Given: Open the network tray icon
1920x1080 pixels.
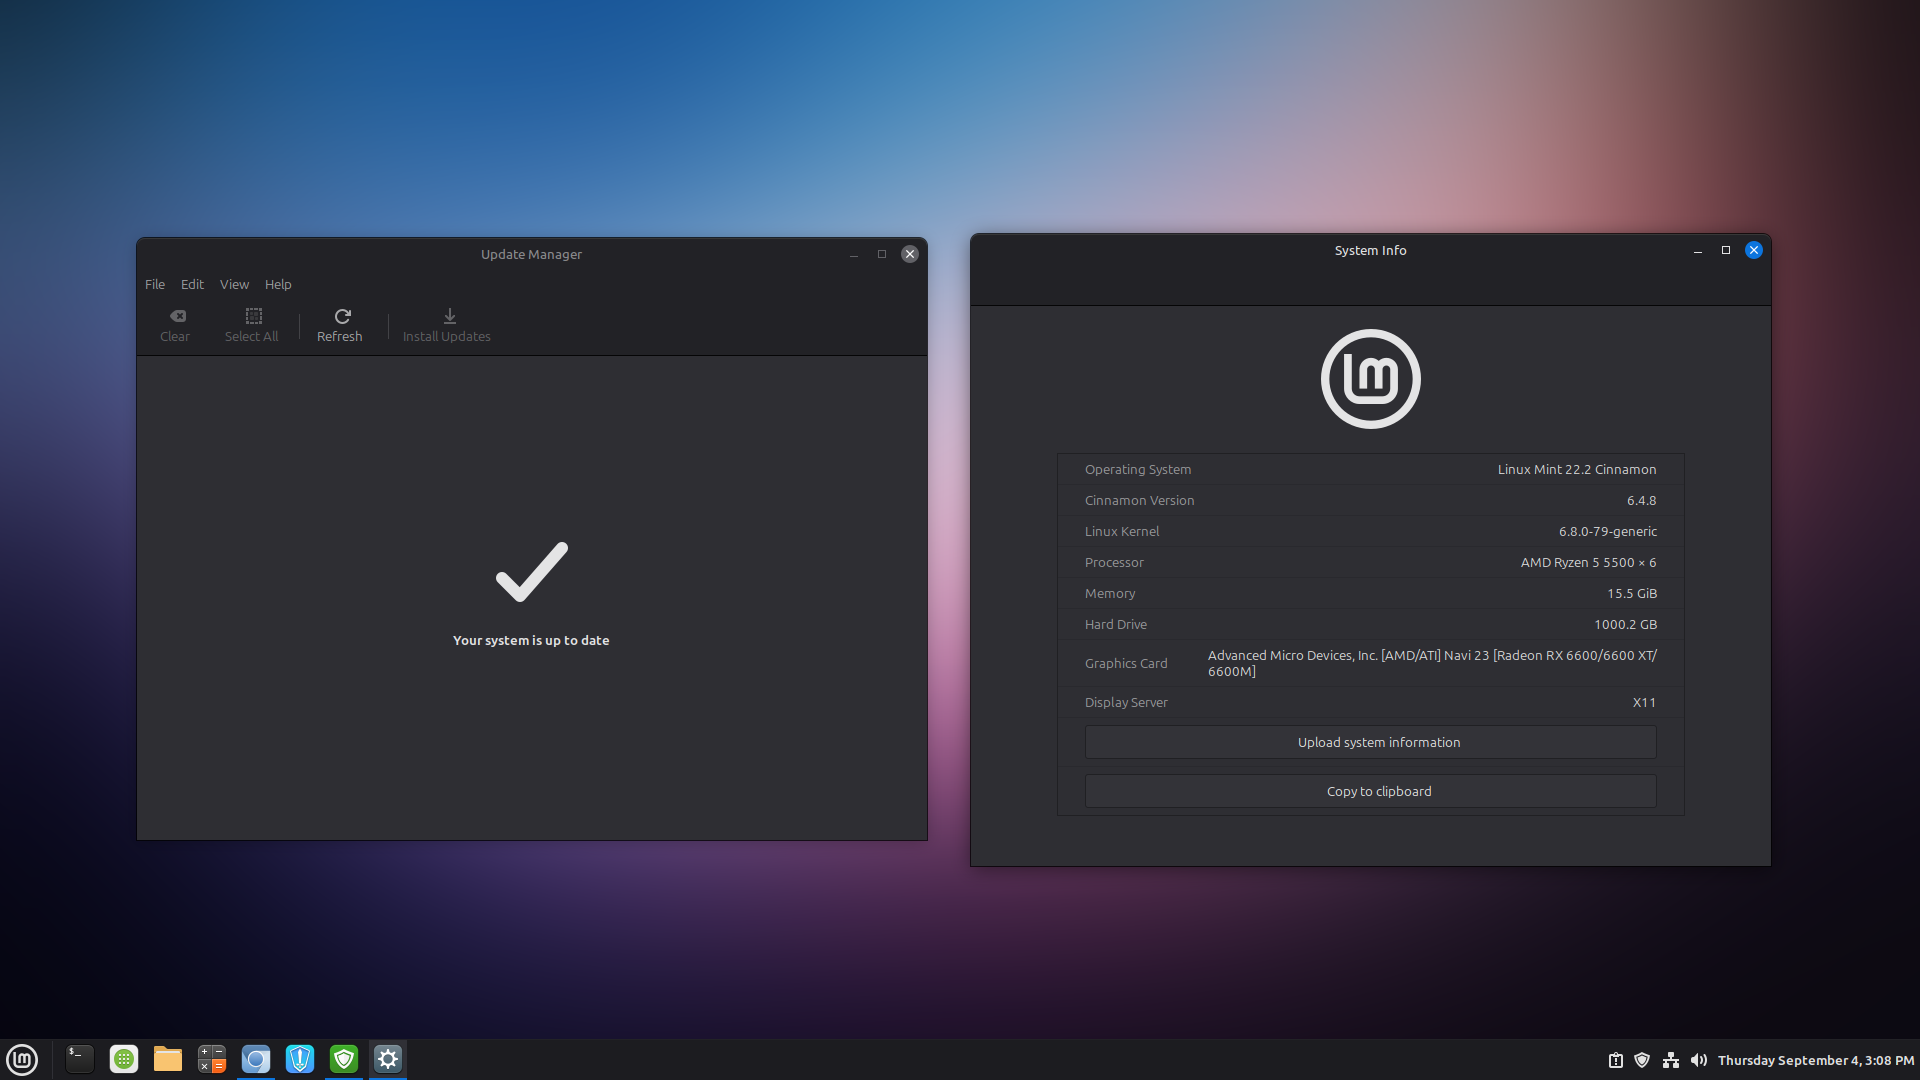Looking at the screenshot, I should (x=1671, y=1060).
